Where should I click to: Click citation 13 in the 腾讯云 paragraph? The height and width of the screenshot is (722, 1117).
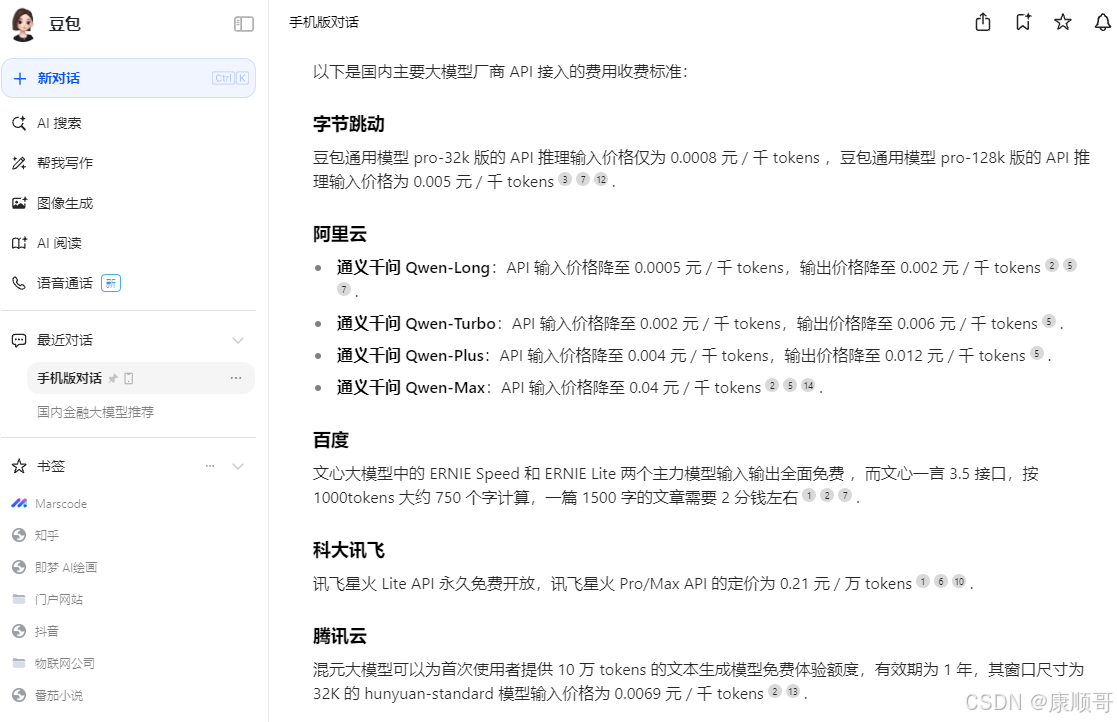click(793, 691)
